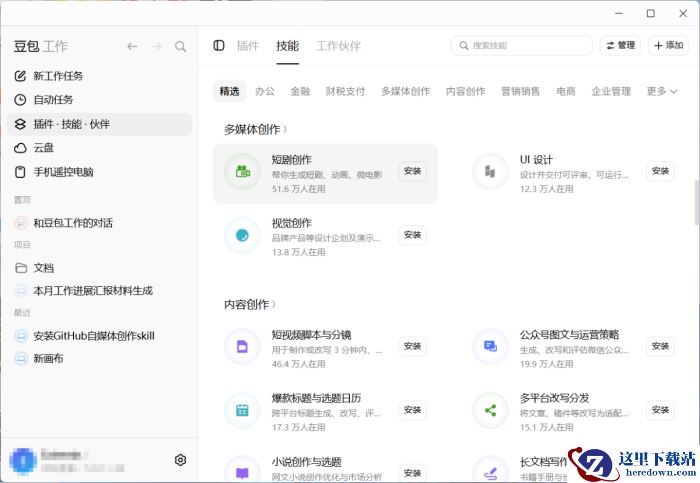This screenshot has height=483, width=700.
Task: Click the 搜索技能 search field
Action: (522, 46)
